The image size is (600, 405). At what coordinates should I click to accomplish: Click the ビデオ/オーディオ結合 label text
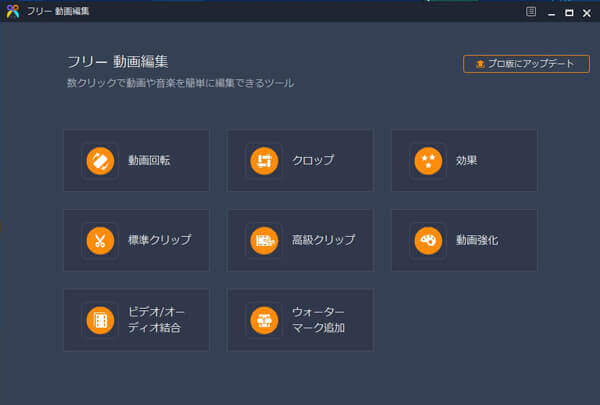[156, 320]
